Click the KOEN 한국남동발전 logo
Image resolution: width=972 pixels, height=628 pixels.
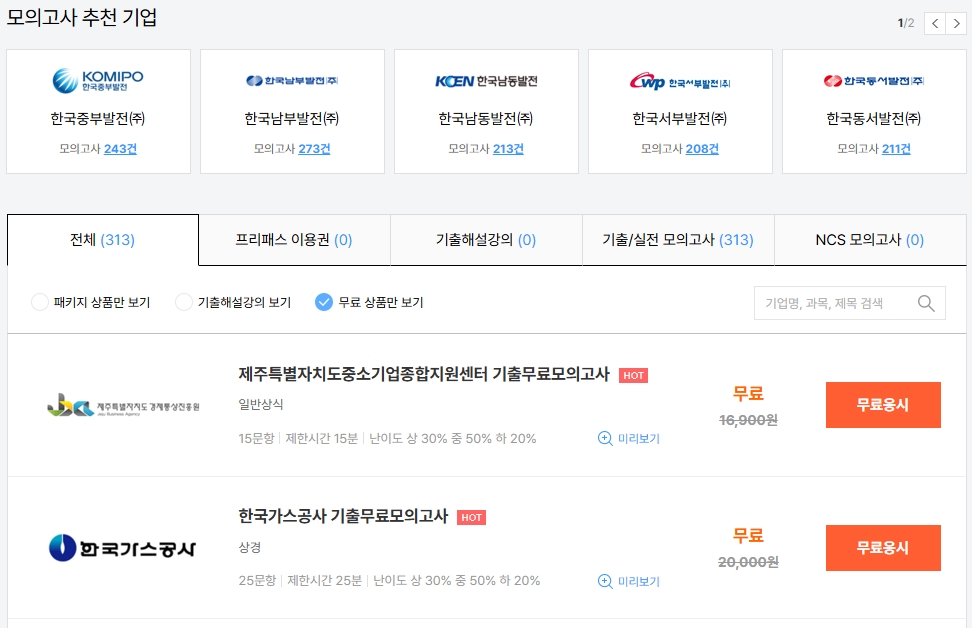486,81
